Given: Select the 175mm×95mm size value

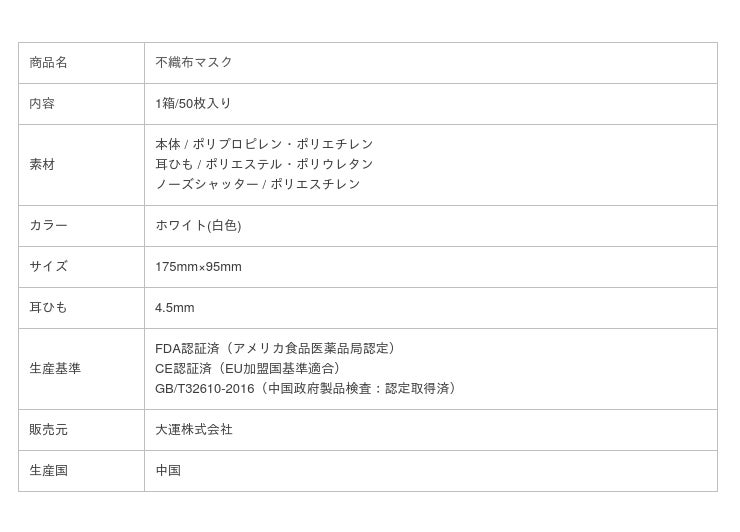Looking at the screenshot, I should (x=198, y=267).
